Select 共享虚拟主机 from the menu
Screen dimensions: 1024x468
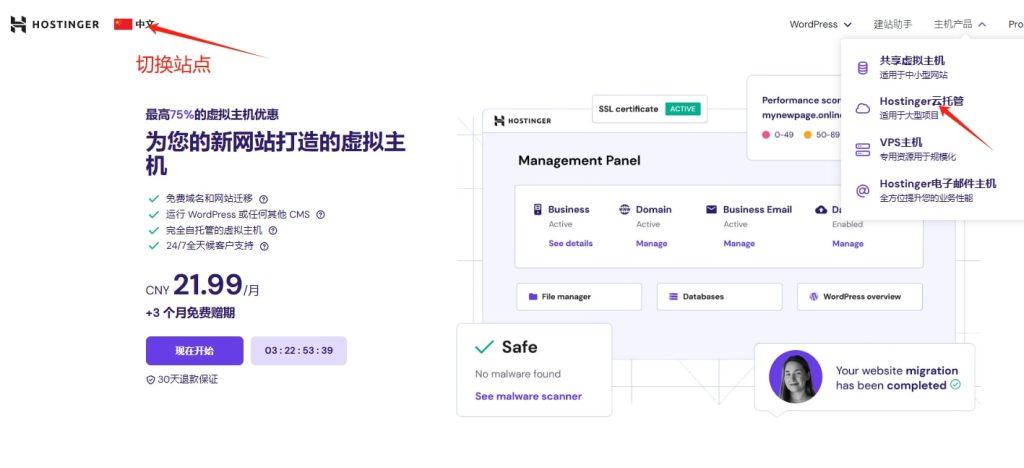coord(912,61)
